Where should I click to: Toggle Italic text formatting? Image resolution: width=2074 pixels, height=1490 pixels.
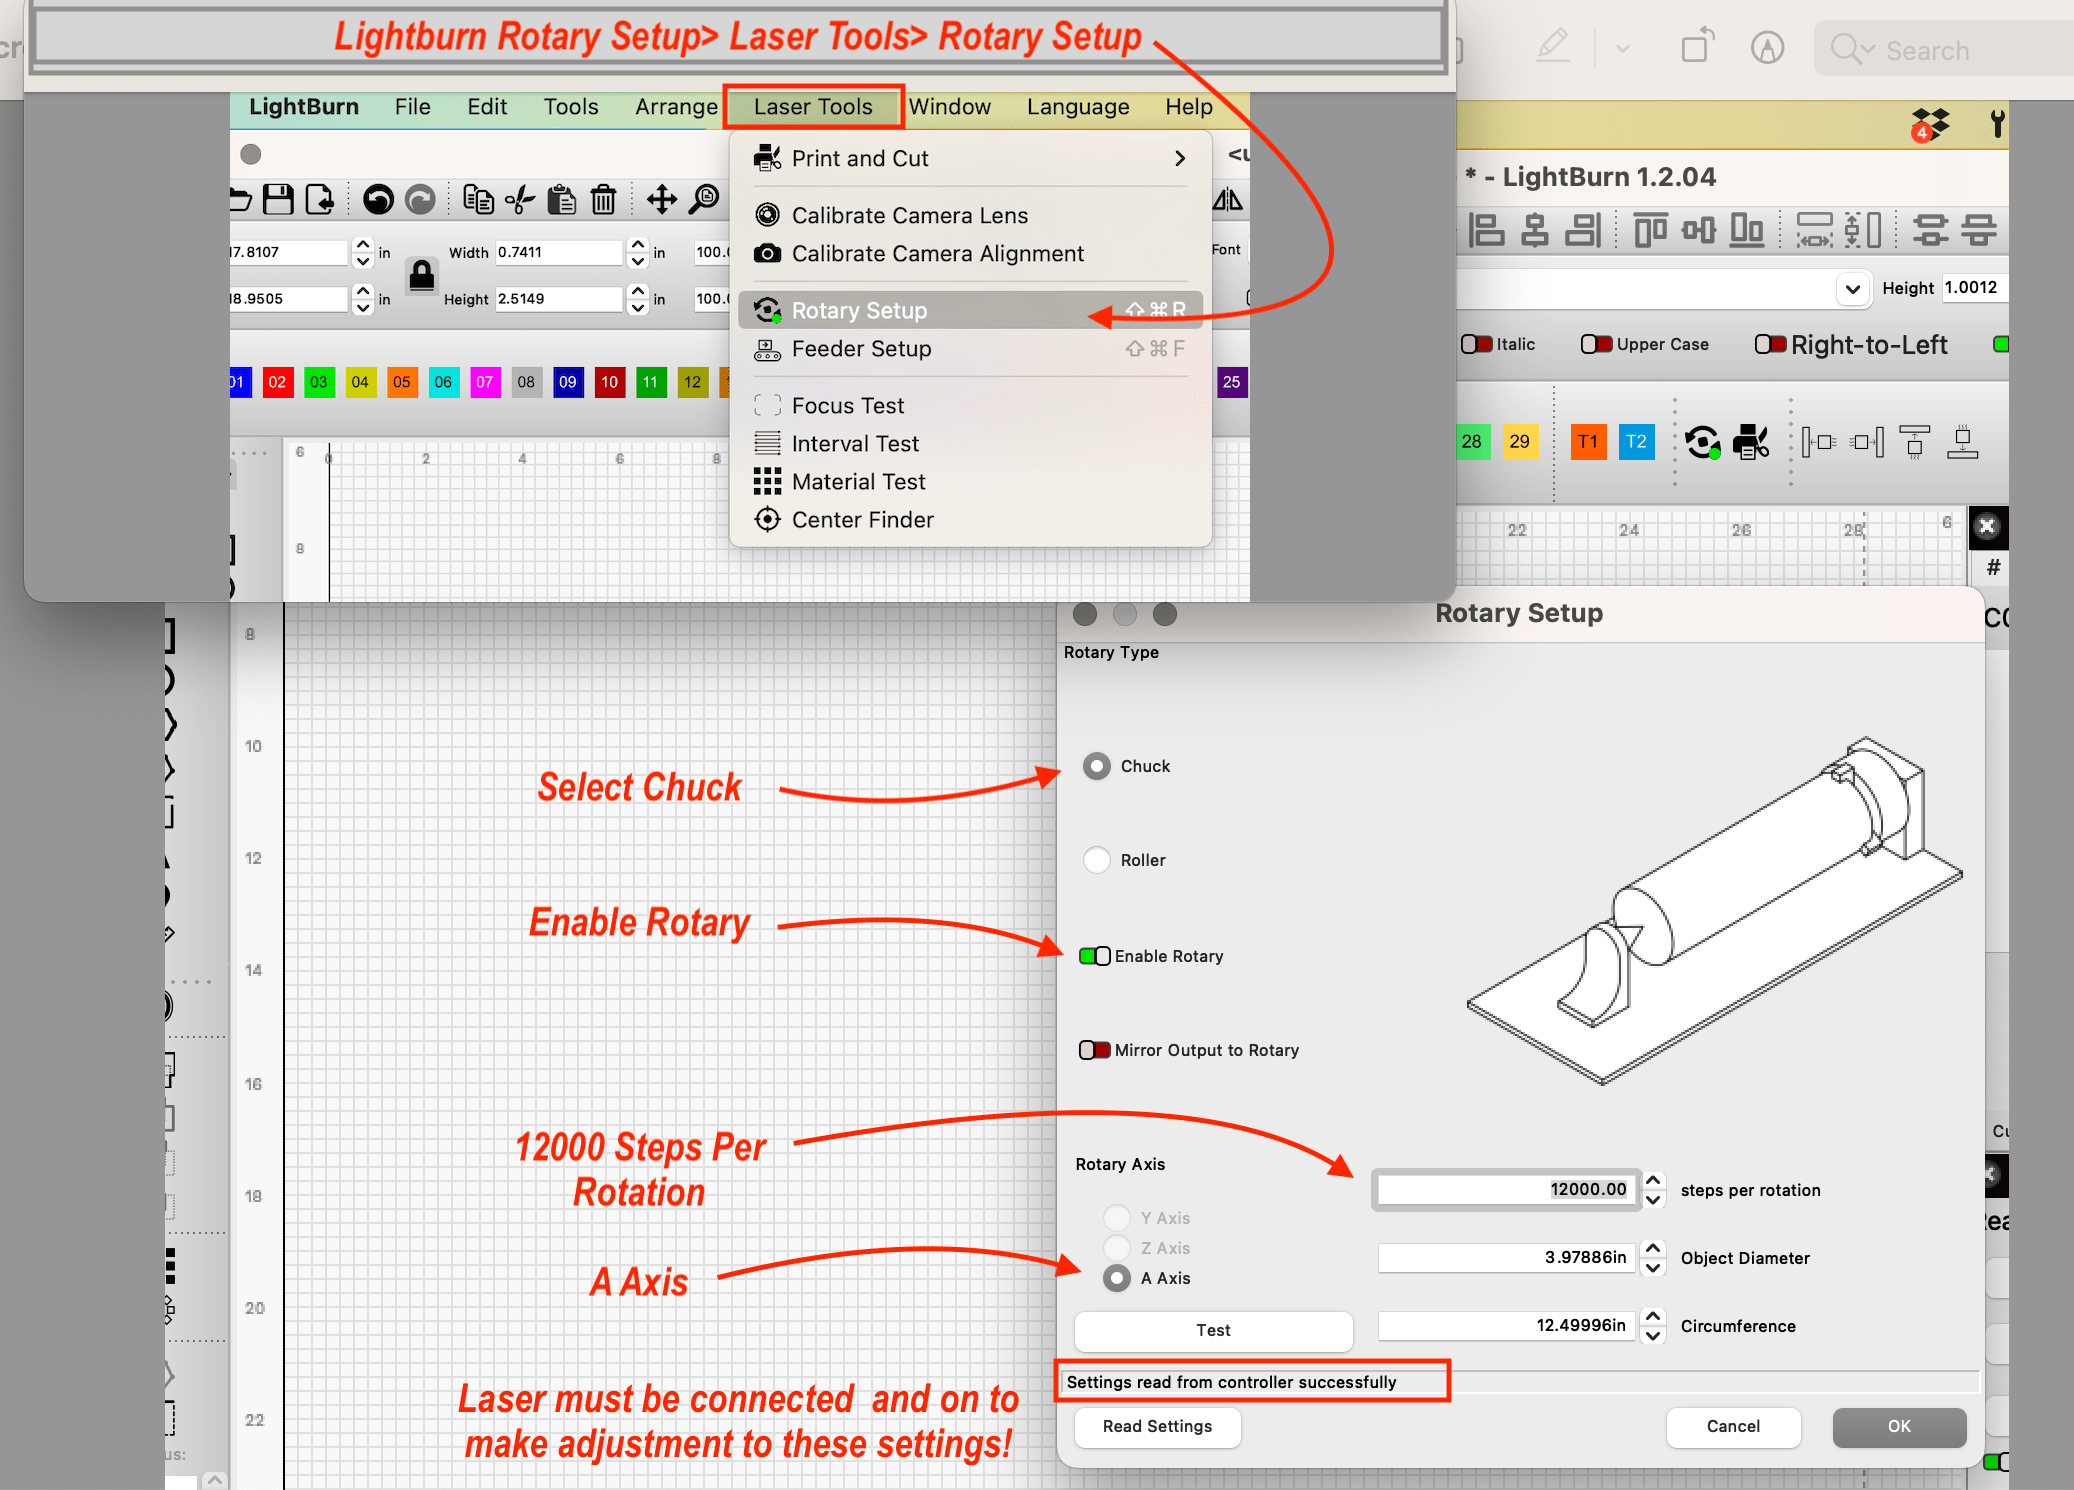point(1476,344)
